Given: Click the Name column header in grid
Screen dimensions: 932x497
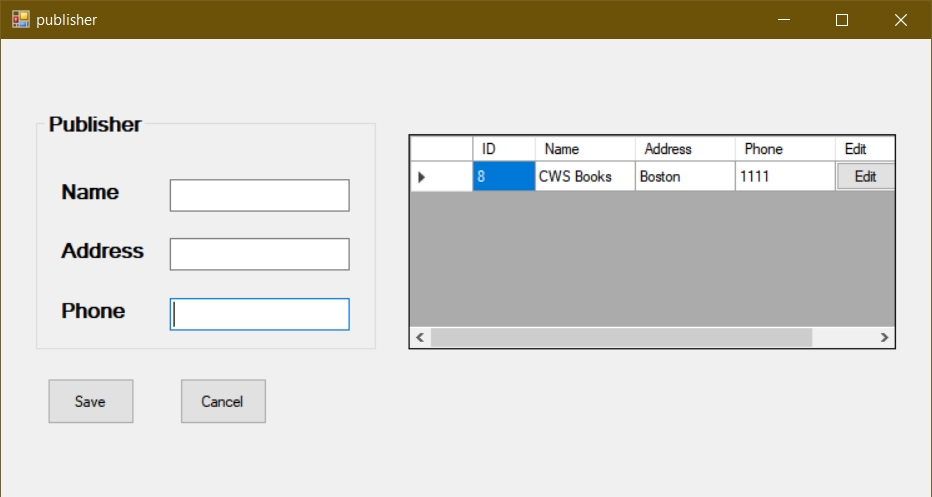Looking at the screenshot, I should [x=584, y=149].
